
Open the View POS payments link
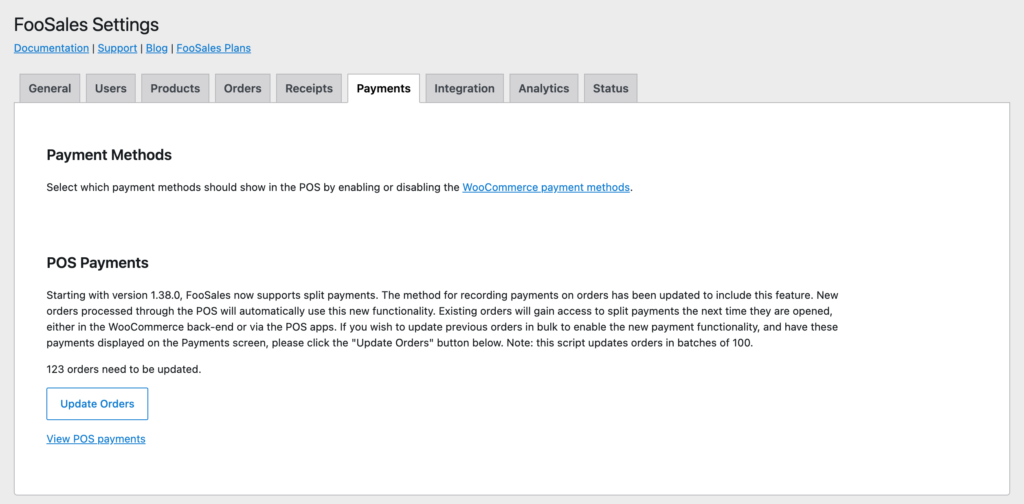96,439
